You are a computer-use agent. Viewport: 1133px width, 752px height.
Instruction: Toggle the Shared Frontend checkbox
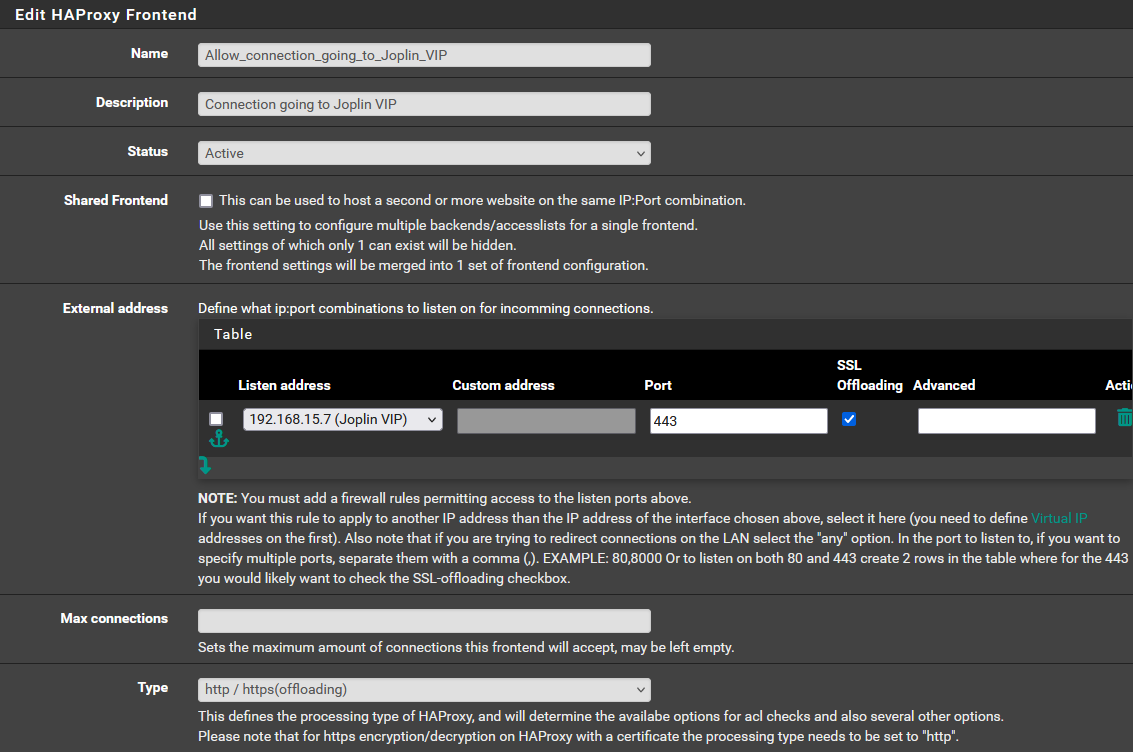(206, 201)
